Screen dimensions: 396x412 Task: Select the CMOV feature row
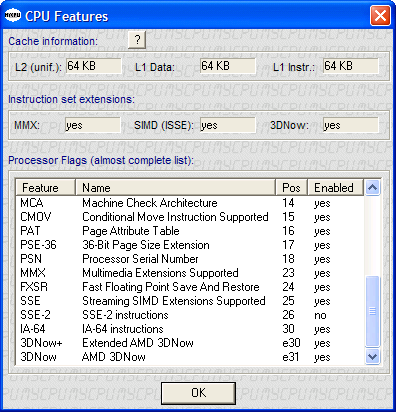189,217
